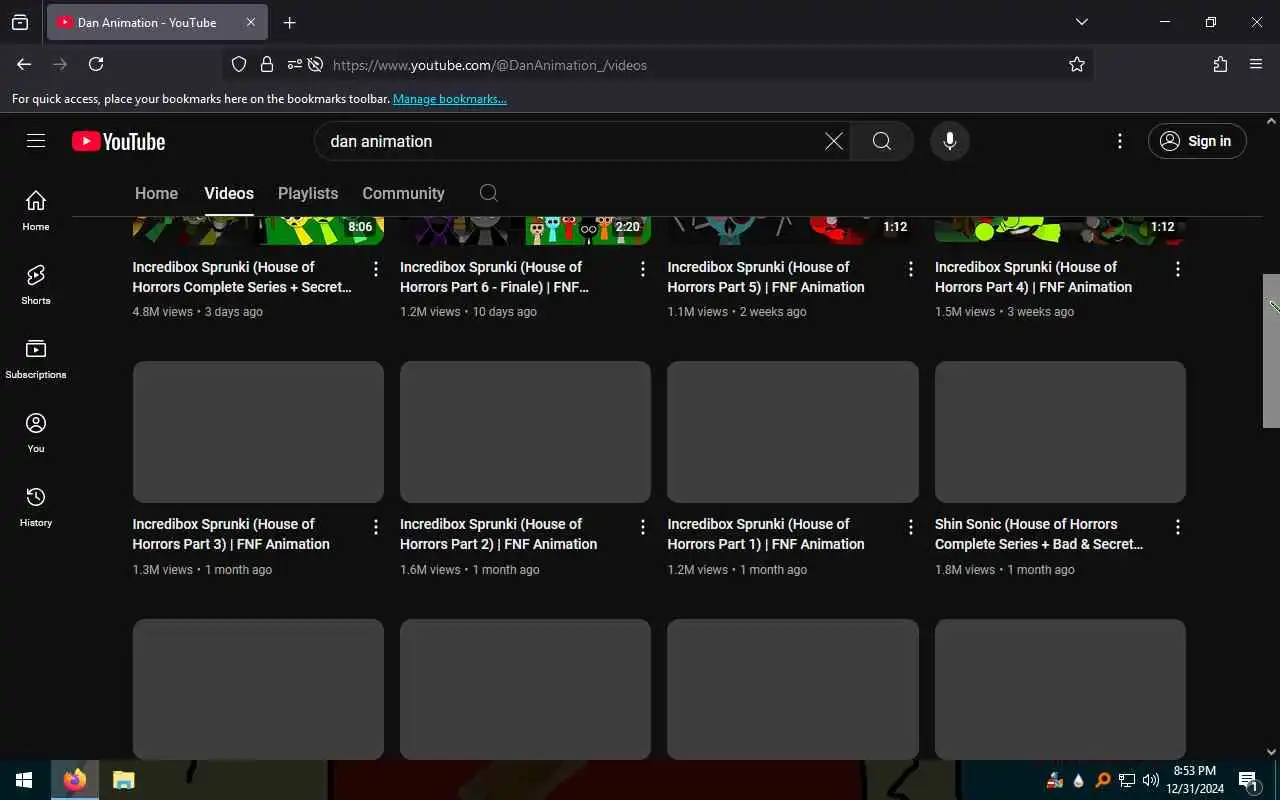Open action menu for House of Horrors Part 4 video
1280x800 pixels.
pos(1178,269)
